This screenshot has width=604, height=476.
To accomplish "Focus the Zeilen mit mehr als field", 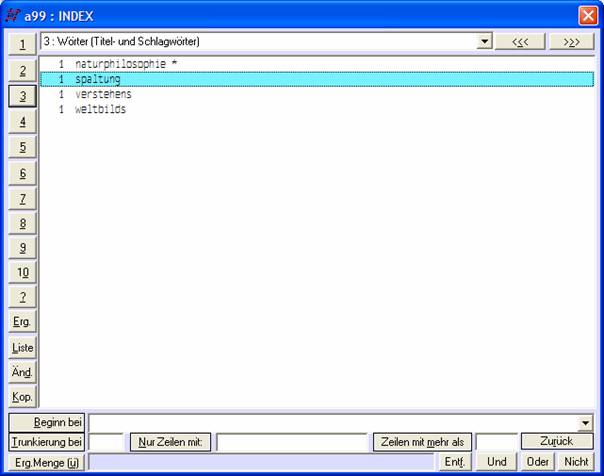I will 497,442.
